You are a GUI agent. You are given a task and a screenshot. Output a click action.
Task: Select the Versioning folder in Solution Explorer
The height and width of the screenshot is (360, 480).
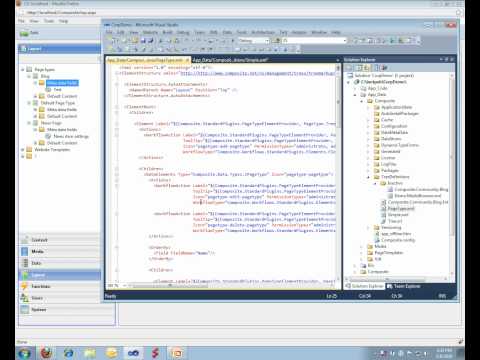click(x=391, y=228)
